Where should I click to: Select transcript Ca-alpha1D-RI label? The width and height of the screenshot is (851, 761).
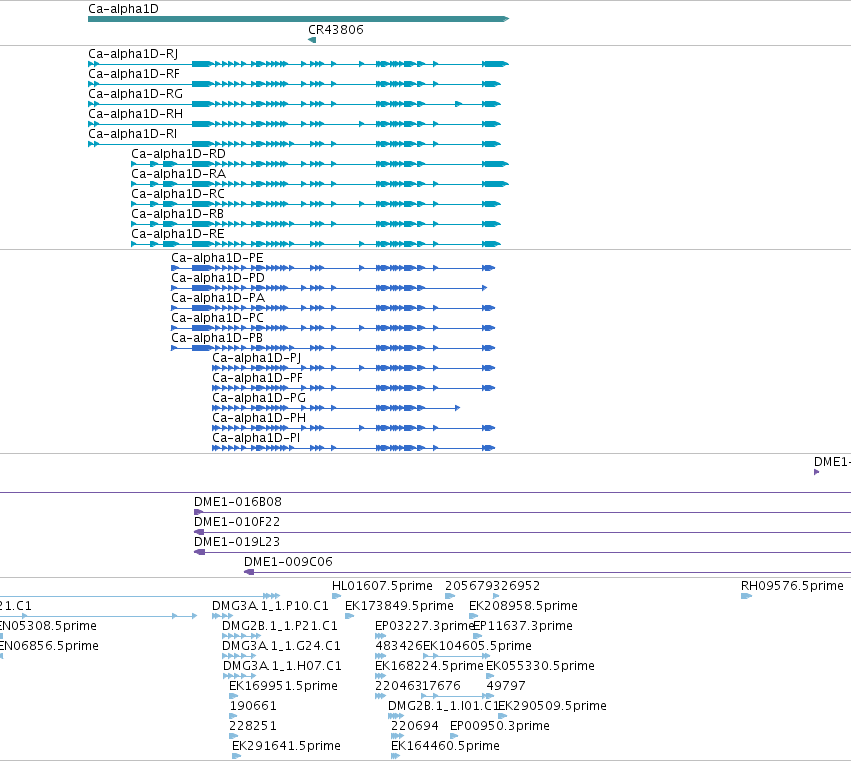coord(132,134)
